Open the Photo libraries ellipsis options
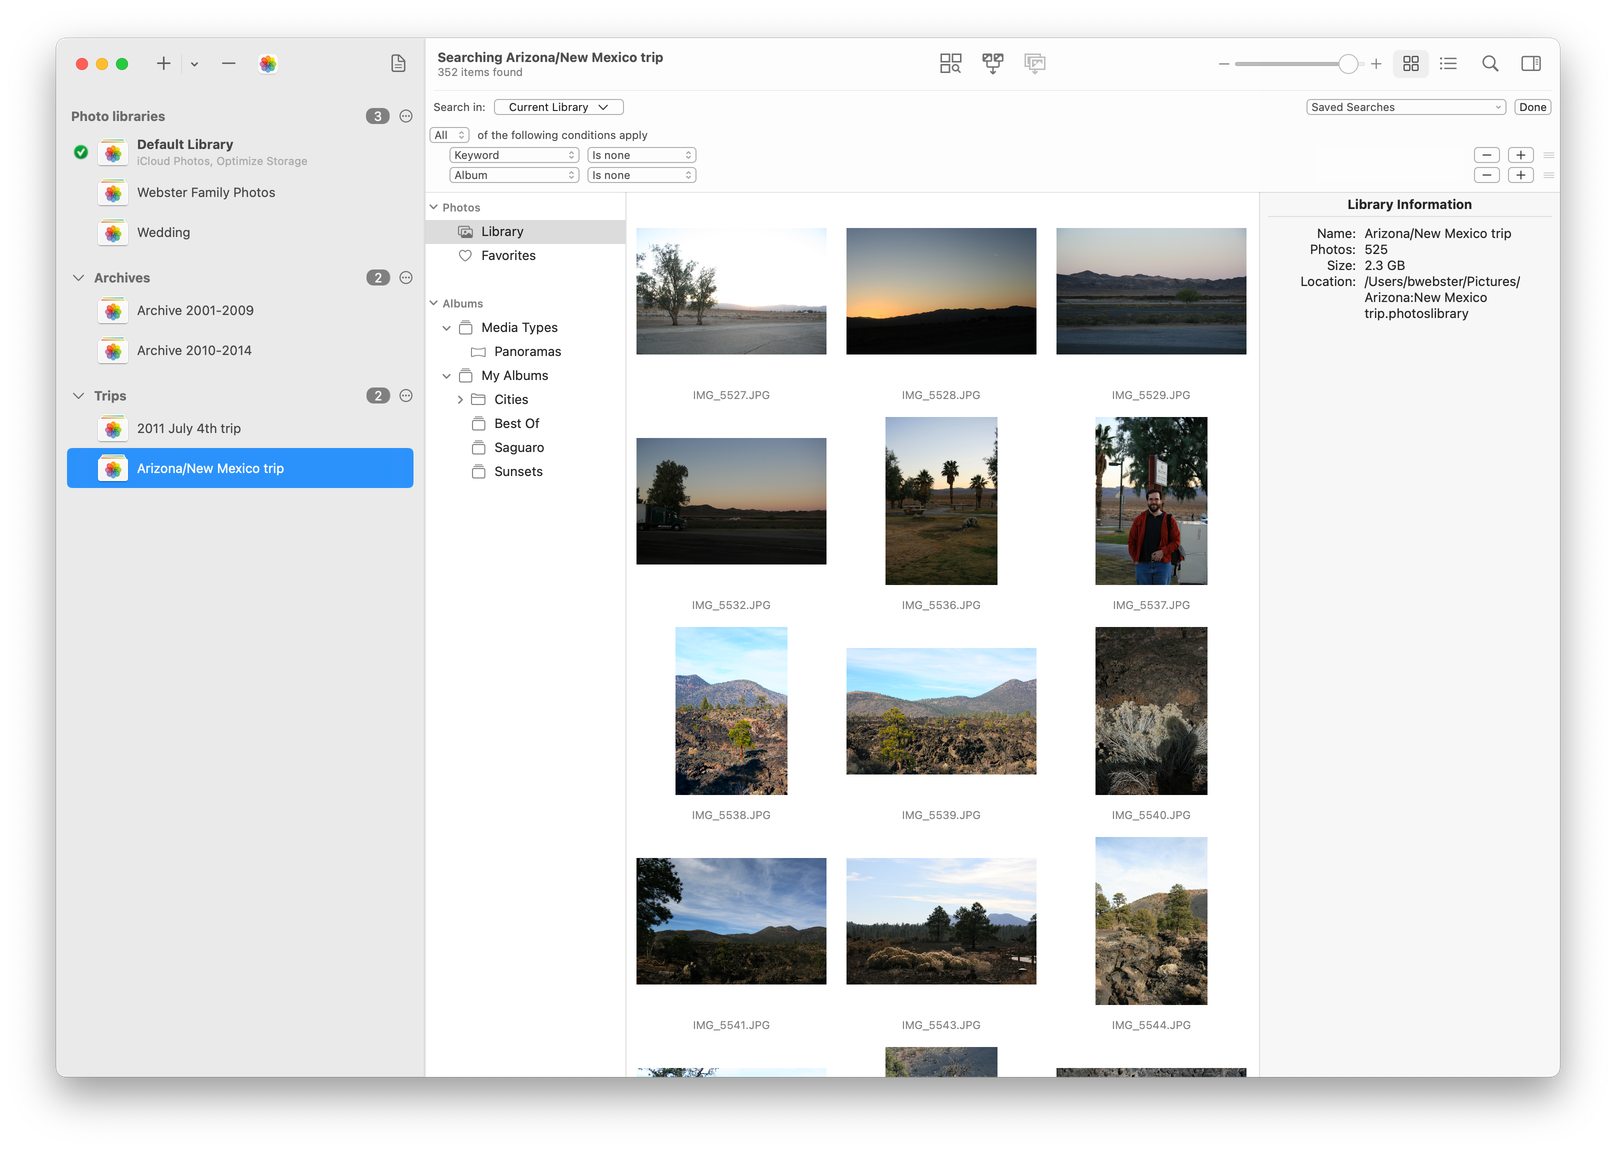The width and height of the screenshot is (1616, 1151). [x=406, y=116]
